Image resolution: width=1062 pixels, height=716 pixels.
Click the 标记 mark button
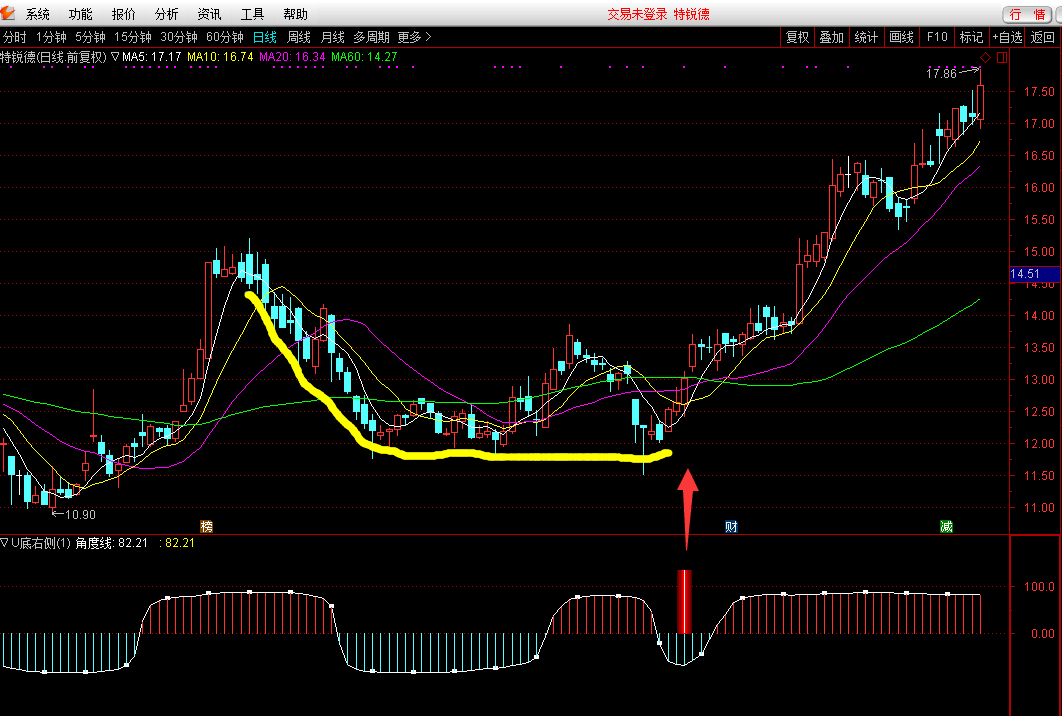(x=971, y=37)
